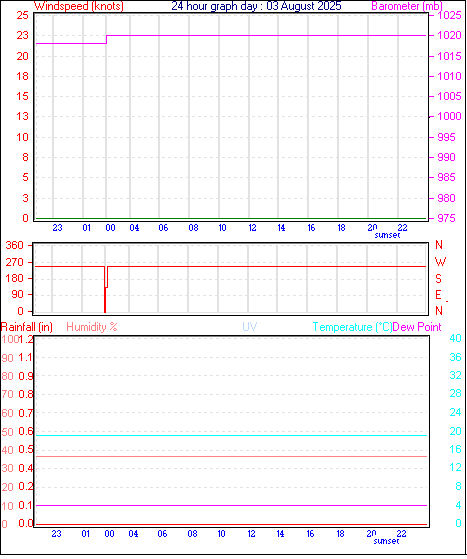Click the 'Rainfall (in)' legend label
Viewport: 467px width, 559px height.
tap(27, 327)
